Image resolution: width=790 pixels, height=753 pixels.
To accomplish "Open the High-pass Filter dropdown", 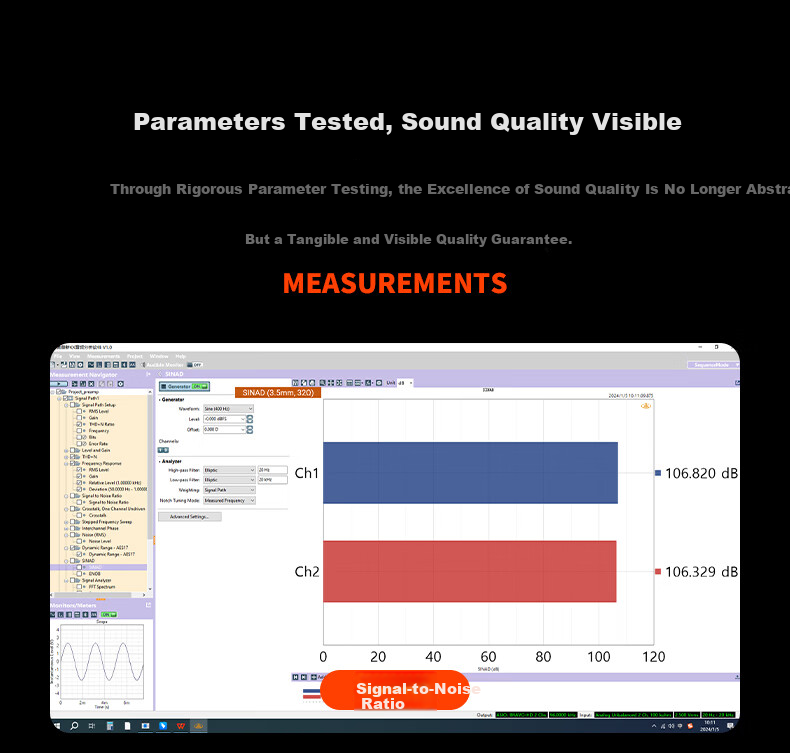I will coord(229,470).
